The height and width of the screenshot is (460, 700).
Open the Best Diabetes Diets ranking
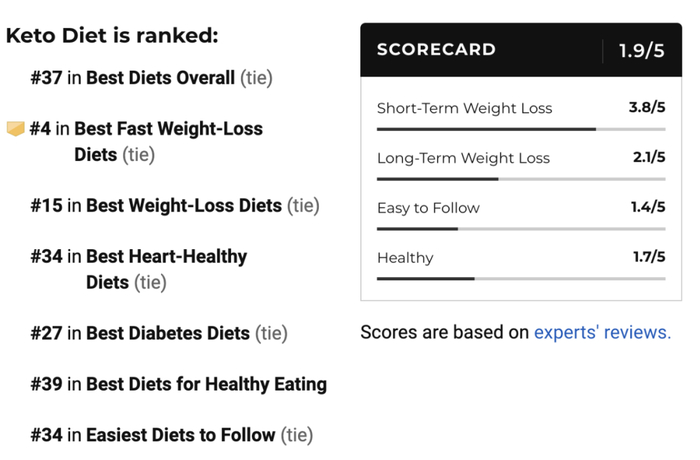point(167,333)
